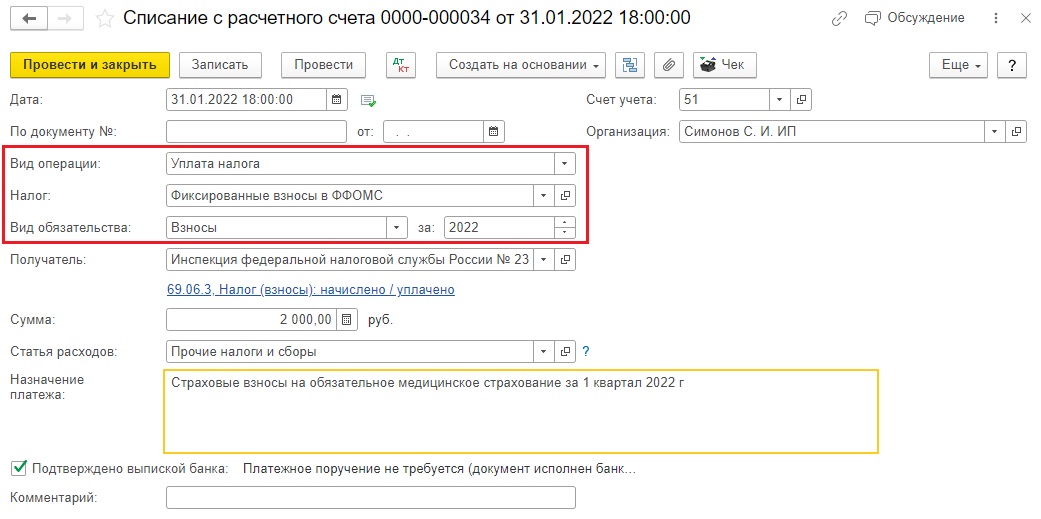This screenshot has height=519, width=1041.
Task: Open the Налог item form
Action: [x=566, y=195]
